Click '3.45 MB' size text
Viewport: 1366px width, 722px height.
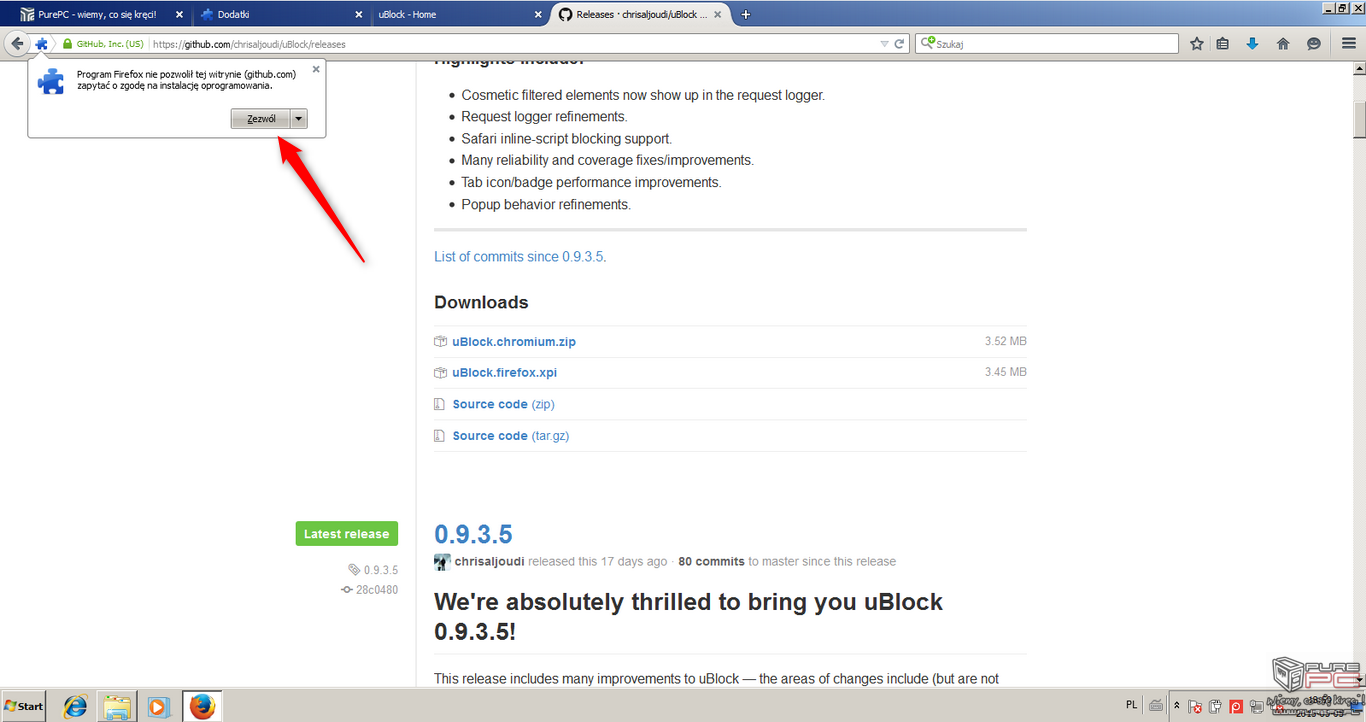click(1006, 372)
